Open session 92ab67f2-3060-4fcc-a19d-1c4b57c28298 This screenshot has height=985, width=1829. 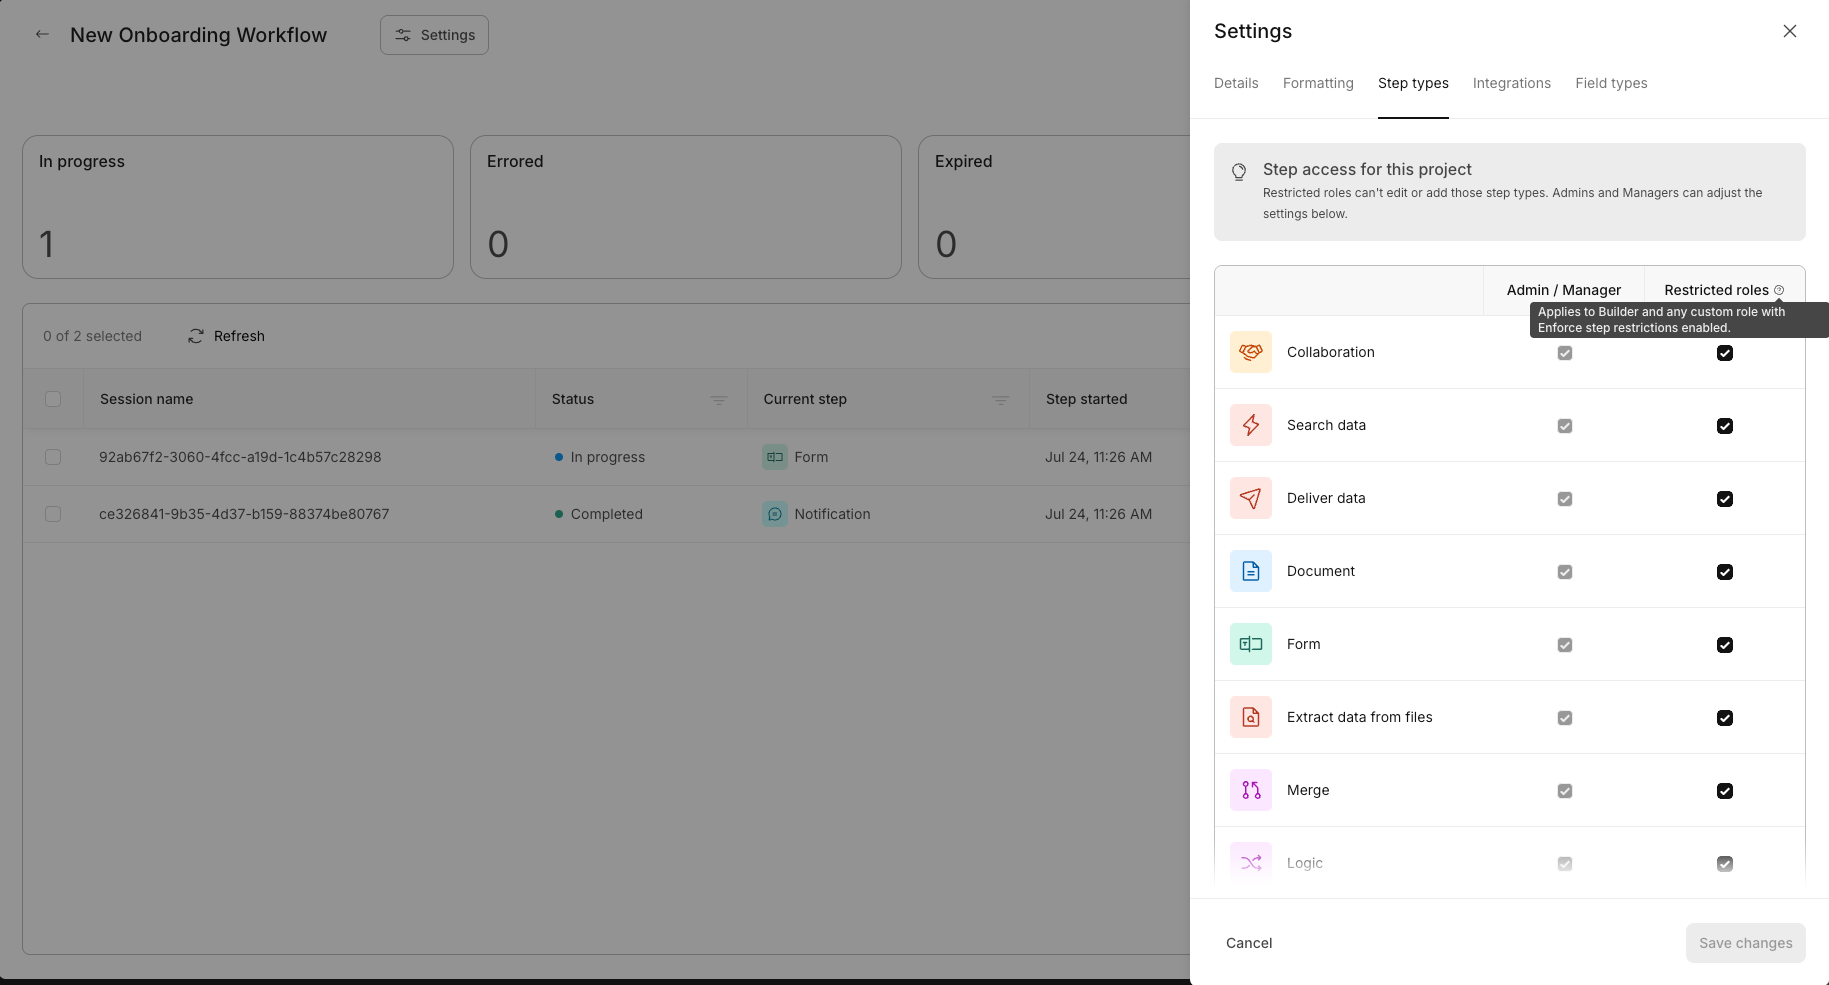tap(240, 457)
